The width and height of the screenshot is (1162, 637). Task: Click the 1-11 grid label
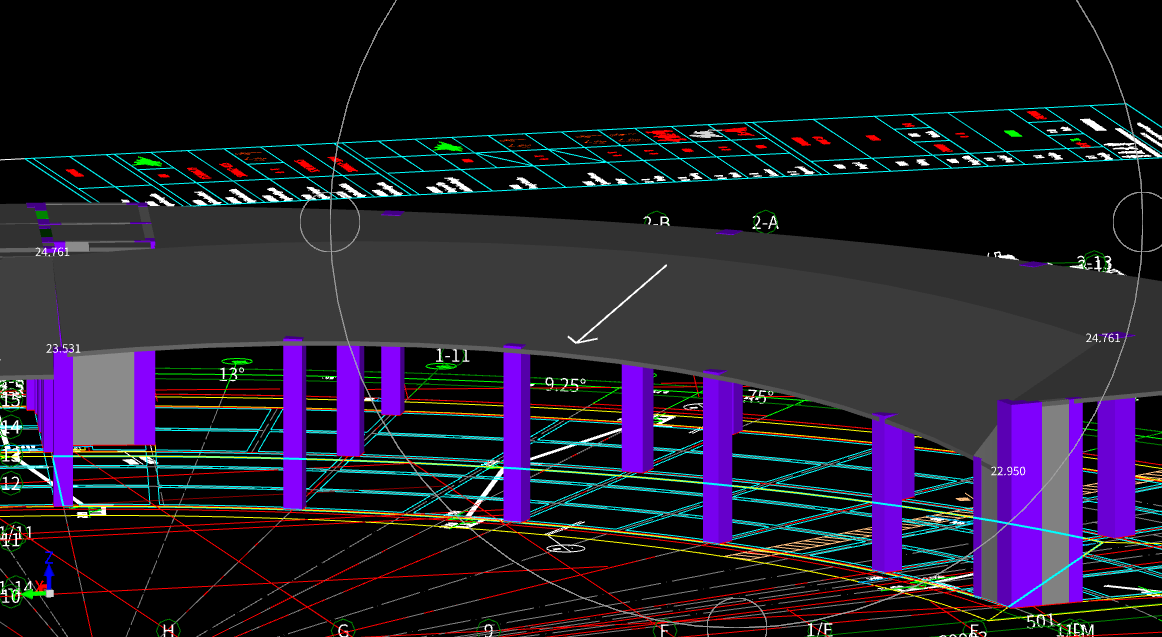coord(452,356)
